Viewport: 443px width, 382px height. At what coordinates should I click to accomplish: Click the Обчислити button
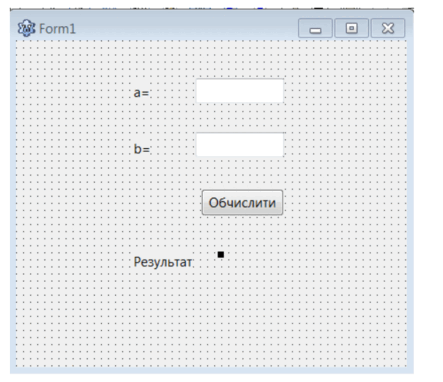[x=242, y=202]
